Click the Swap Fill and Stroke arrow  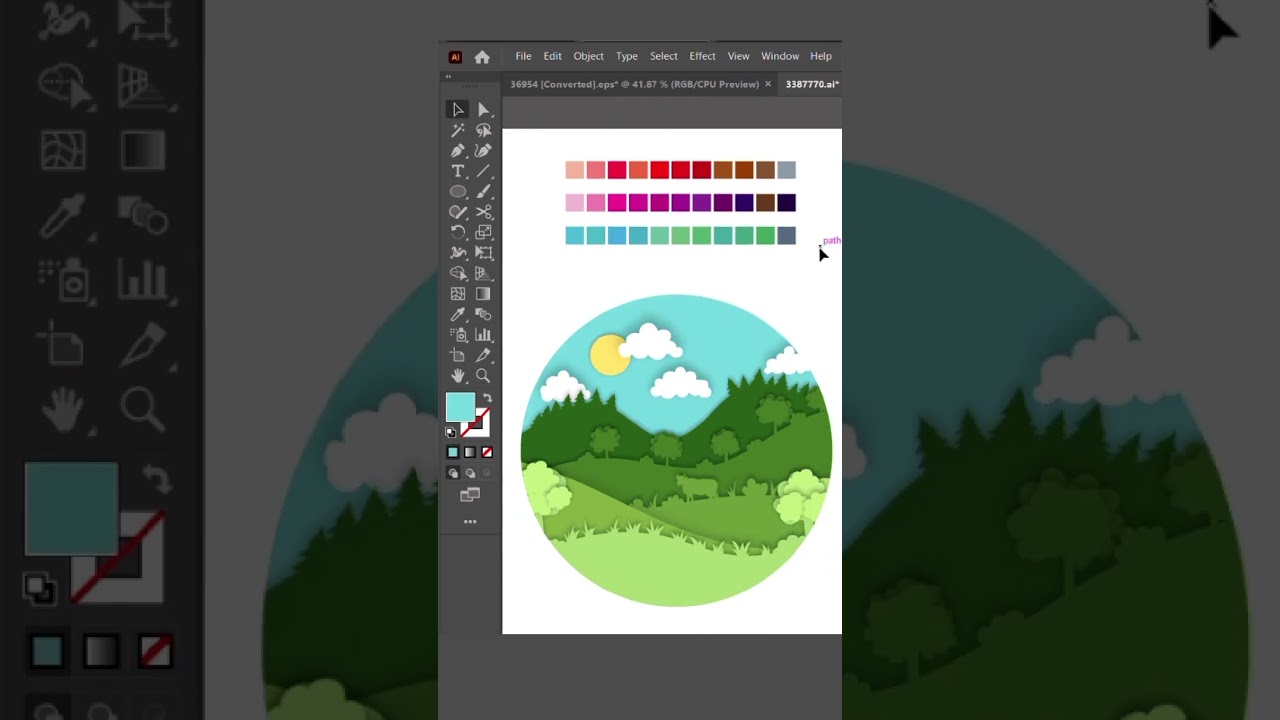click(x=487, y=398)
